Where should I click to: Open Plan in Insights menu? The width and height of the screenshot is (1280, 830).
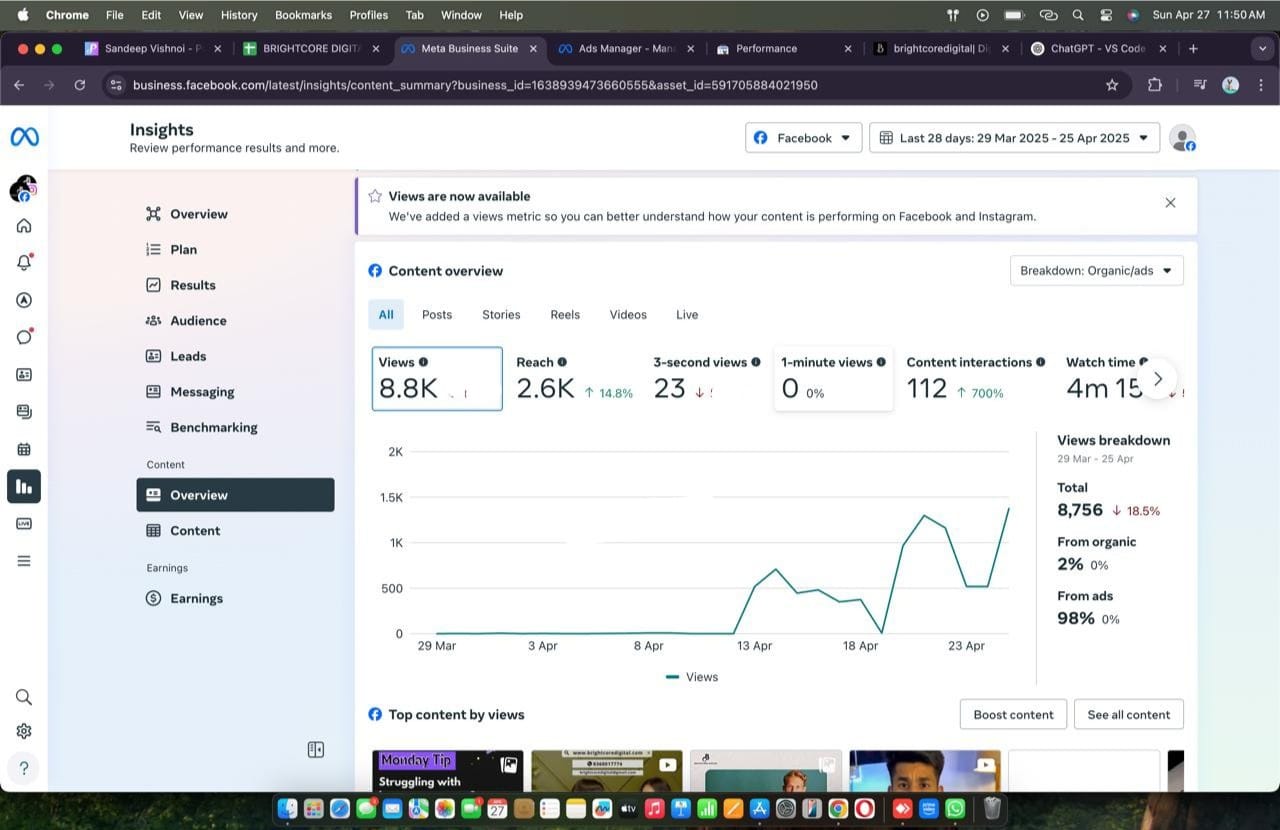click(x=183, y=249)
